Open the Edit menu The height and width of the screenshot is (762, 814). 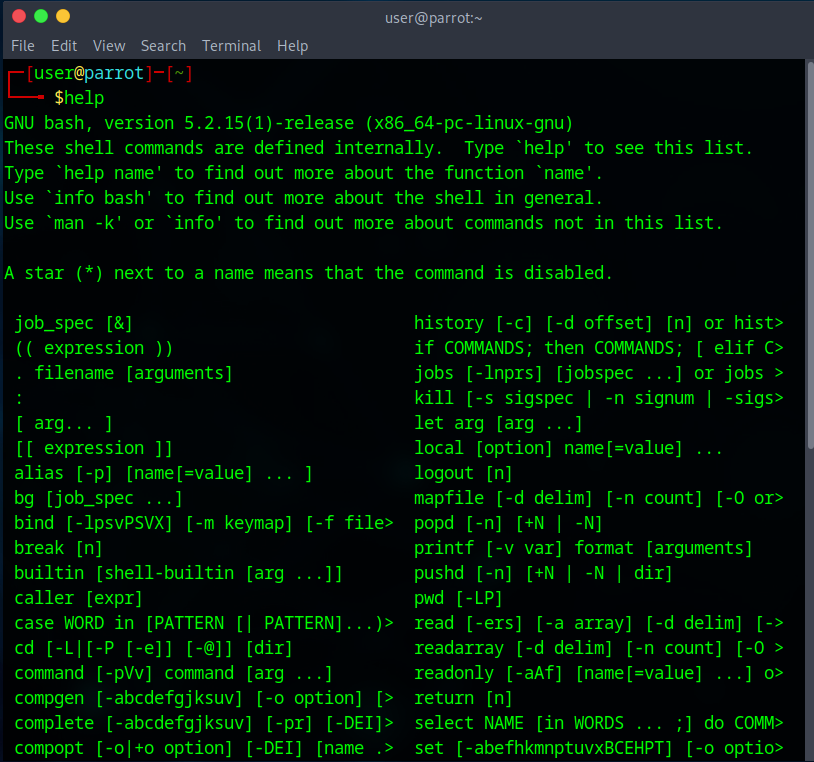tap(64, 46)
